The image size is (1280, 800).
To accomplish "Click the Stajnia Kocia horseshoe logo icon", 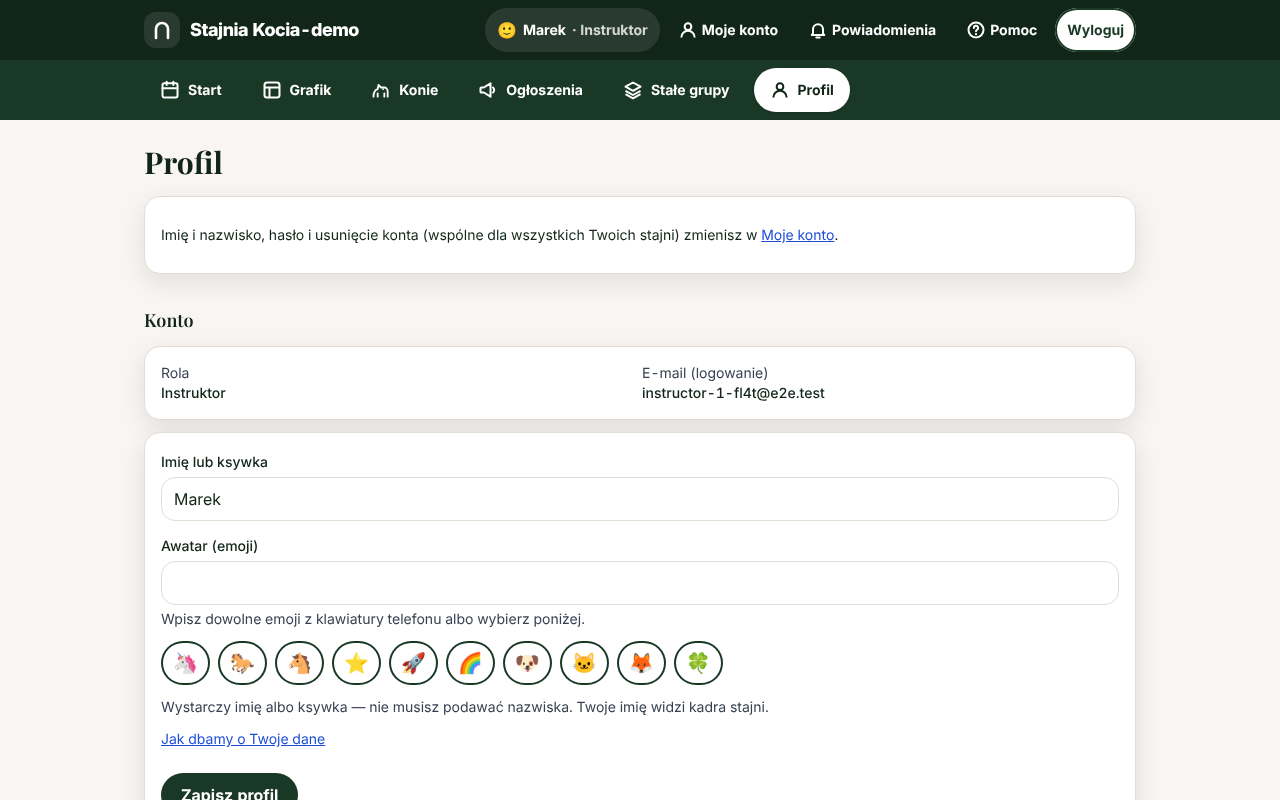I will click(x=162, y=30).
